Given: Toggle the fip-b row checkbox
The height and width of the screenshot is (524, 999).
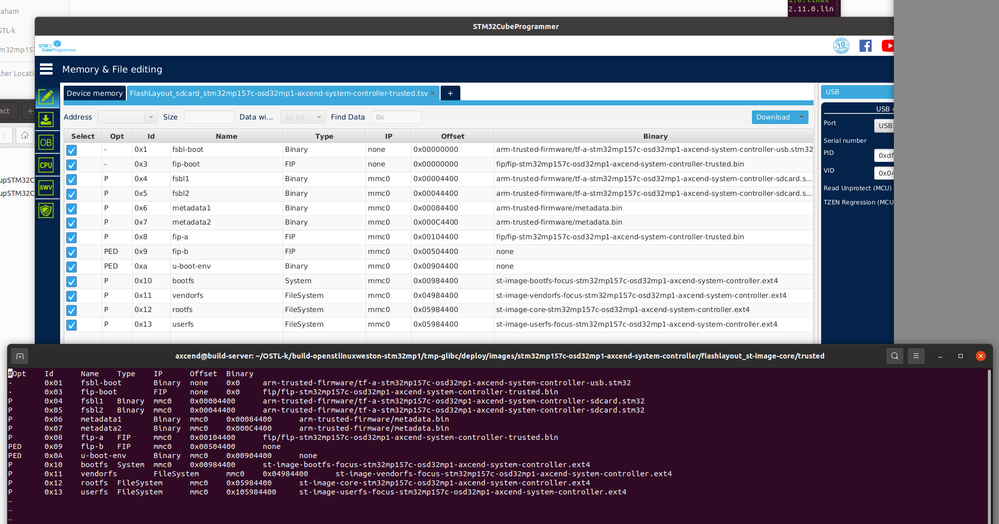Looking at the screenshot, I should click(71, 252).
